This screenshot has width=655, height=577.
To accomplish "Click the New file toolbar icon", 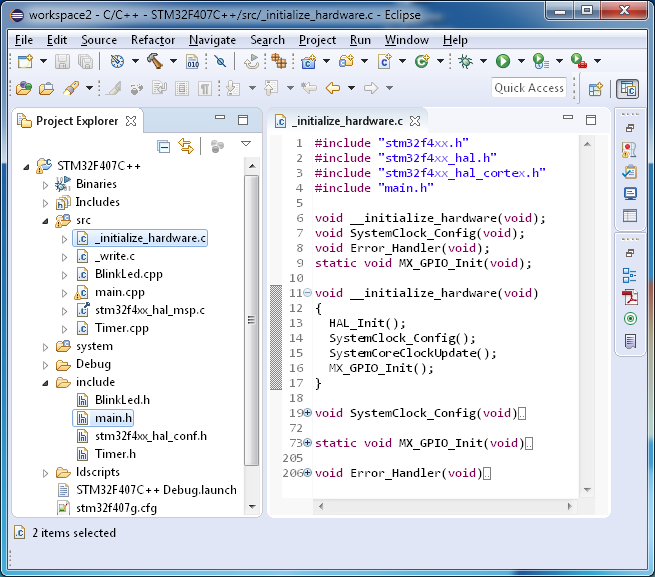I will click(x=25, y=62).
